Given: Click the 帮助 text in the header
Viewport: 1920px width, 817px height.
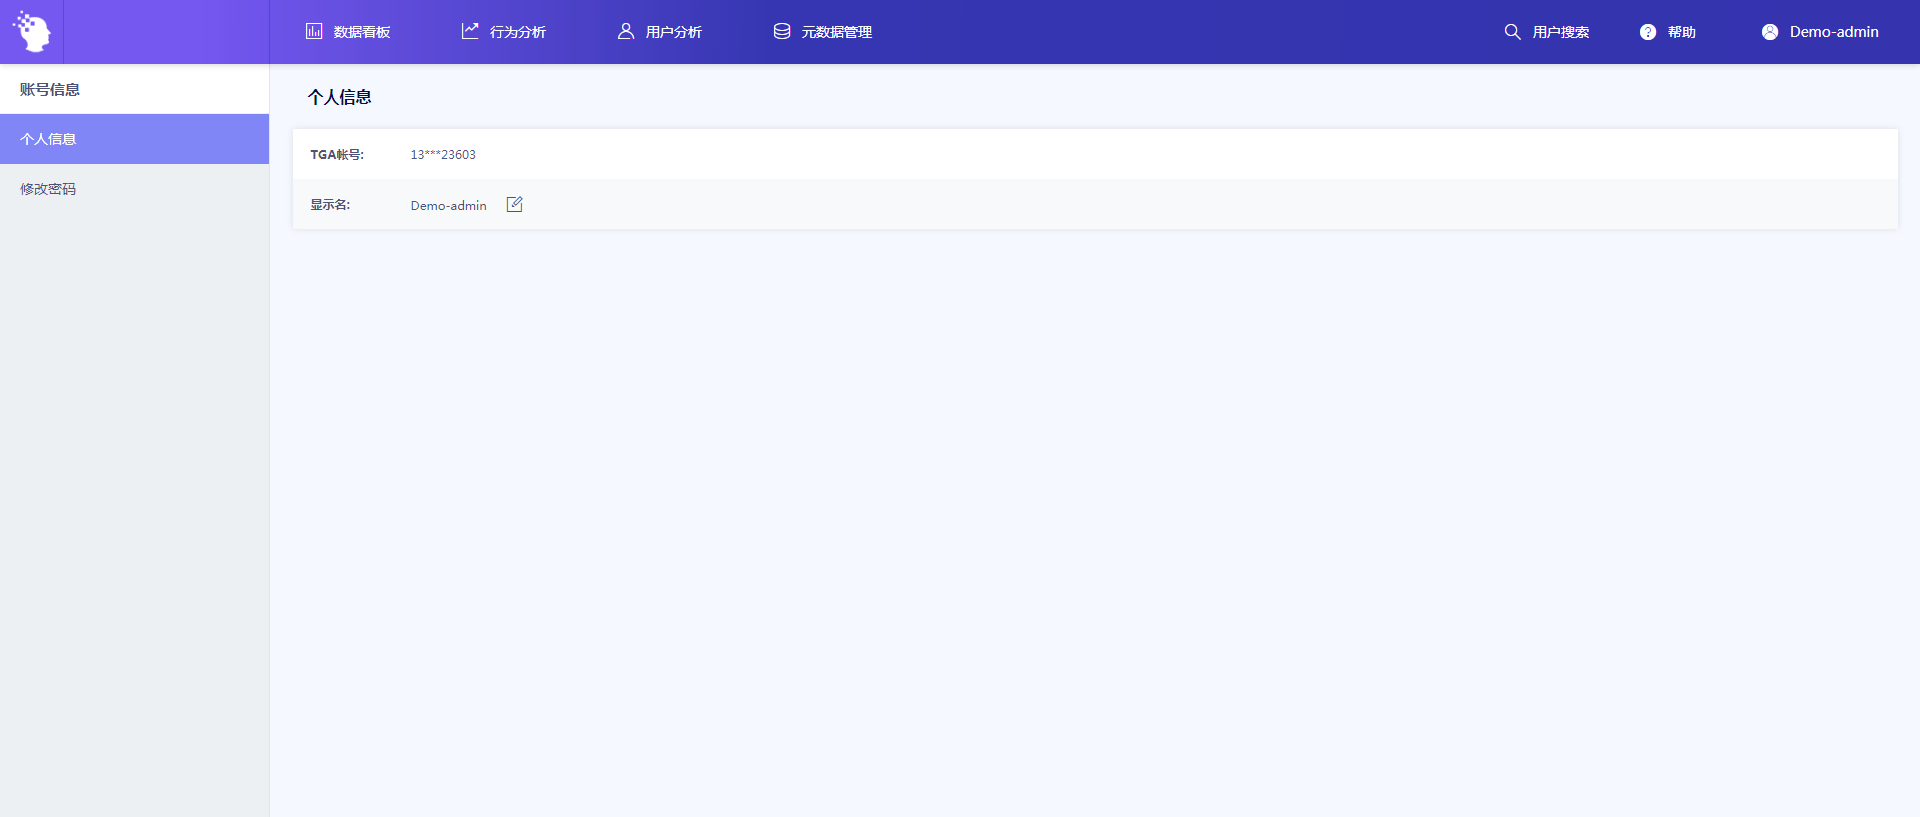Looking at the screenshot, I should pos(1682,32).
